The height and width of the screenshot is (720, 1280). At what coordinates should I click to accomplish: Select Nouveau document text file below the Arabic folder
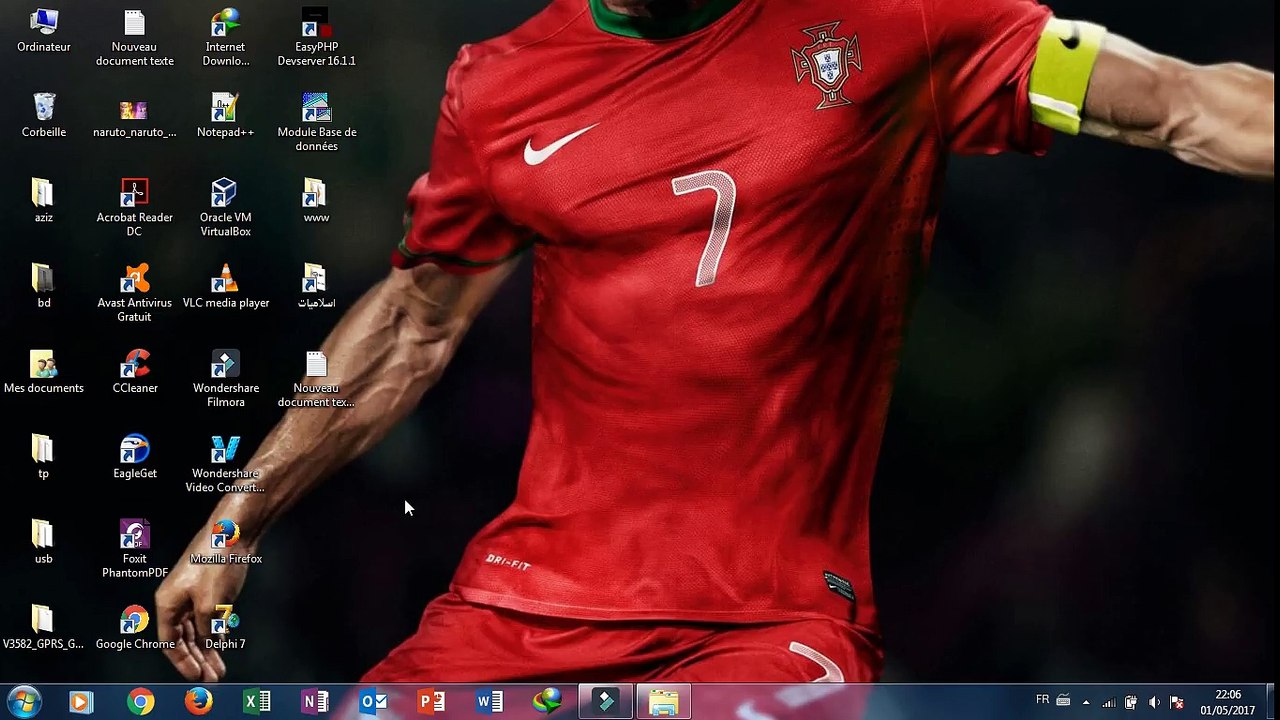point(316,379)
